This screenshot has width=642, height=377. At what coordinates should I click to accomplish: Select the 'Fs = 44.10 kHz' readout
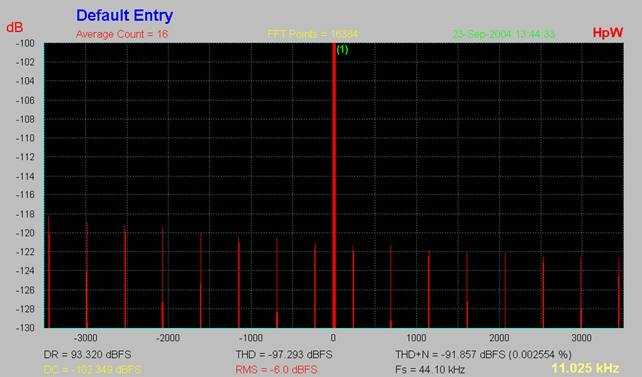[430, 370]
